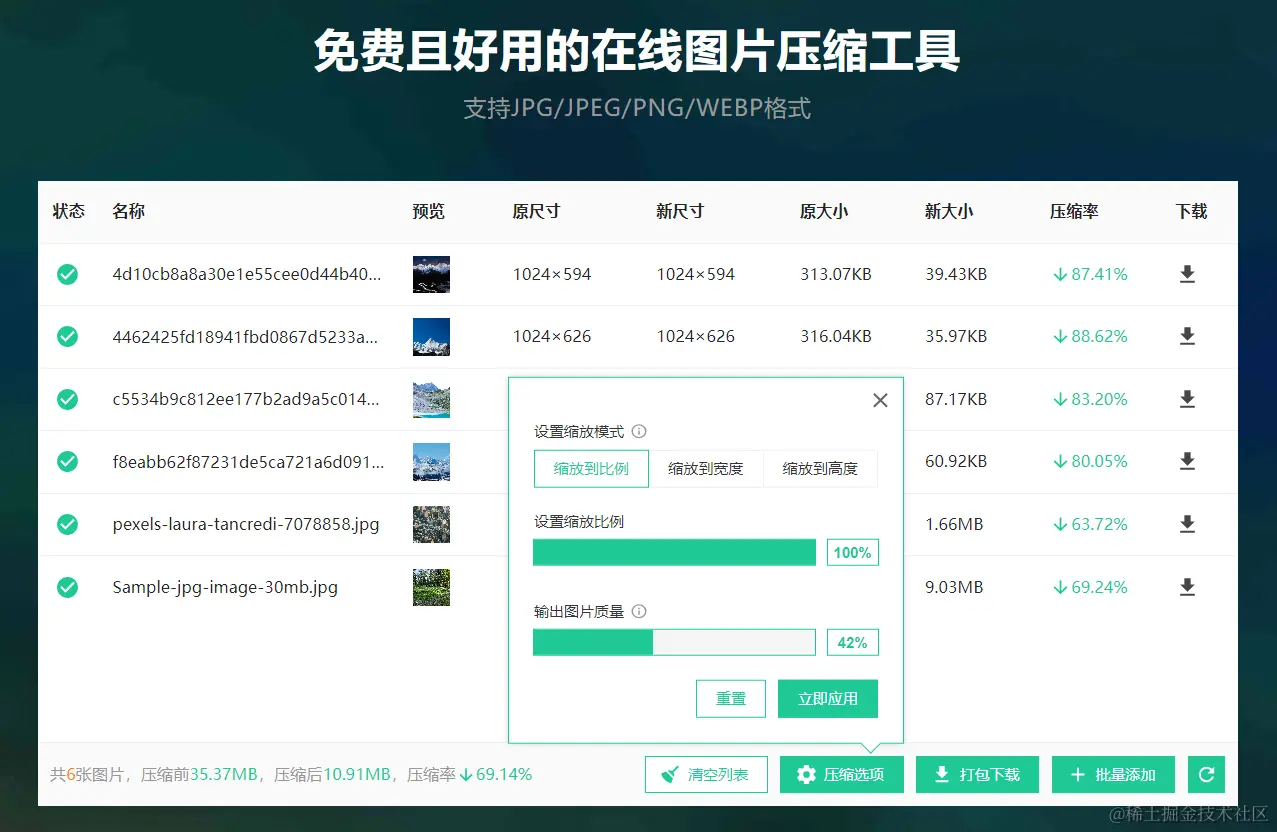Click the 新大小 column header
This screenshot has width=1277, height=832.
click(949, 211)
